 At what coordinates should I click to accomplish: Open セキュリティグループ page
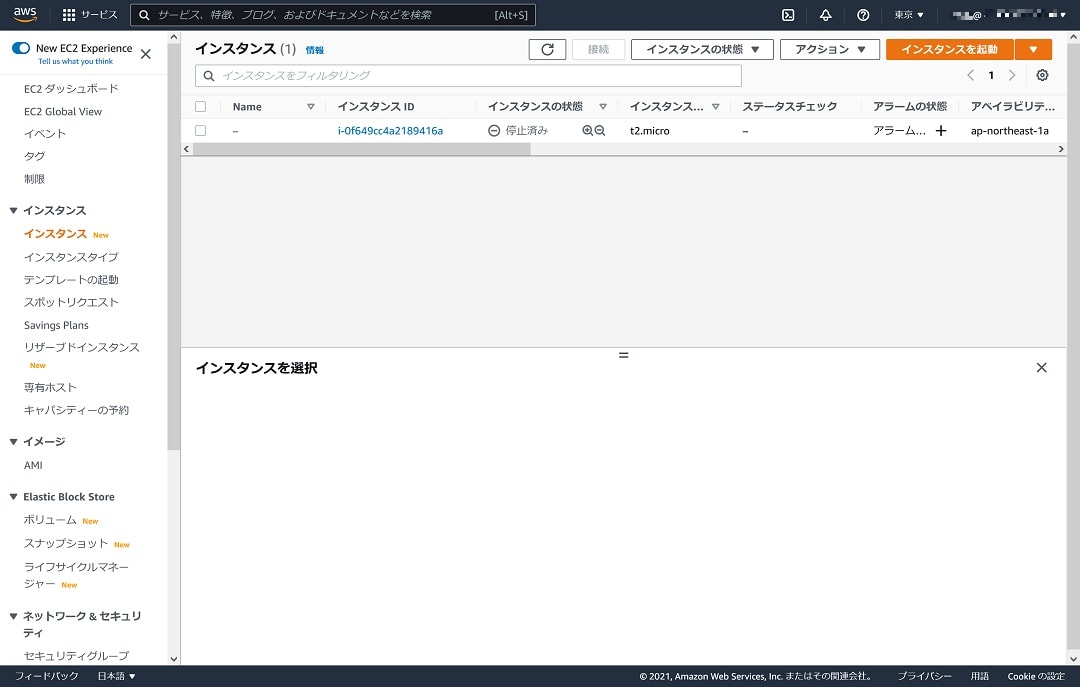[x=76, y=655]
